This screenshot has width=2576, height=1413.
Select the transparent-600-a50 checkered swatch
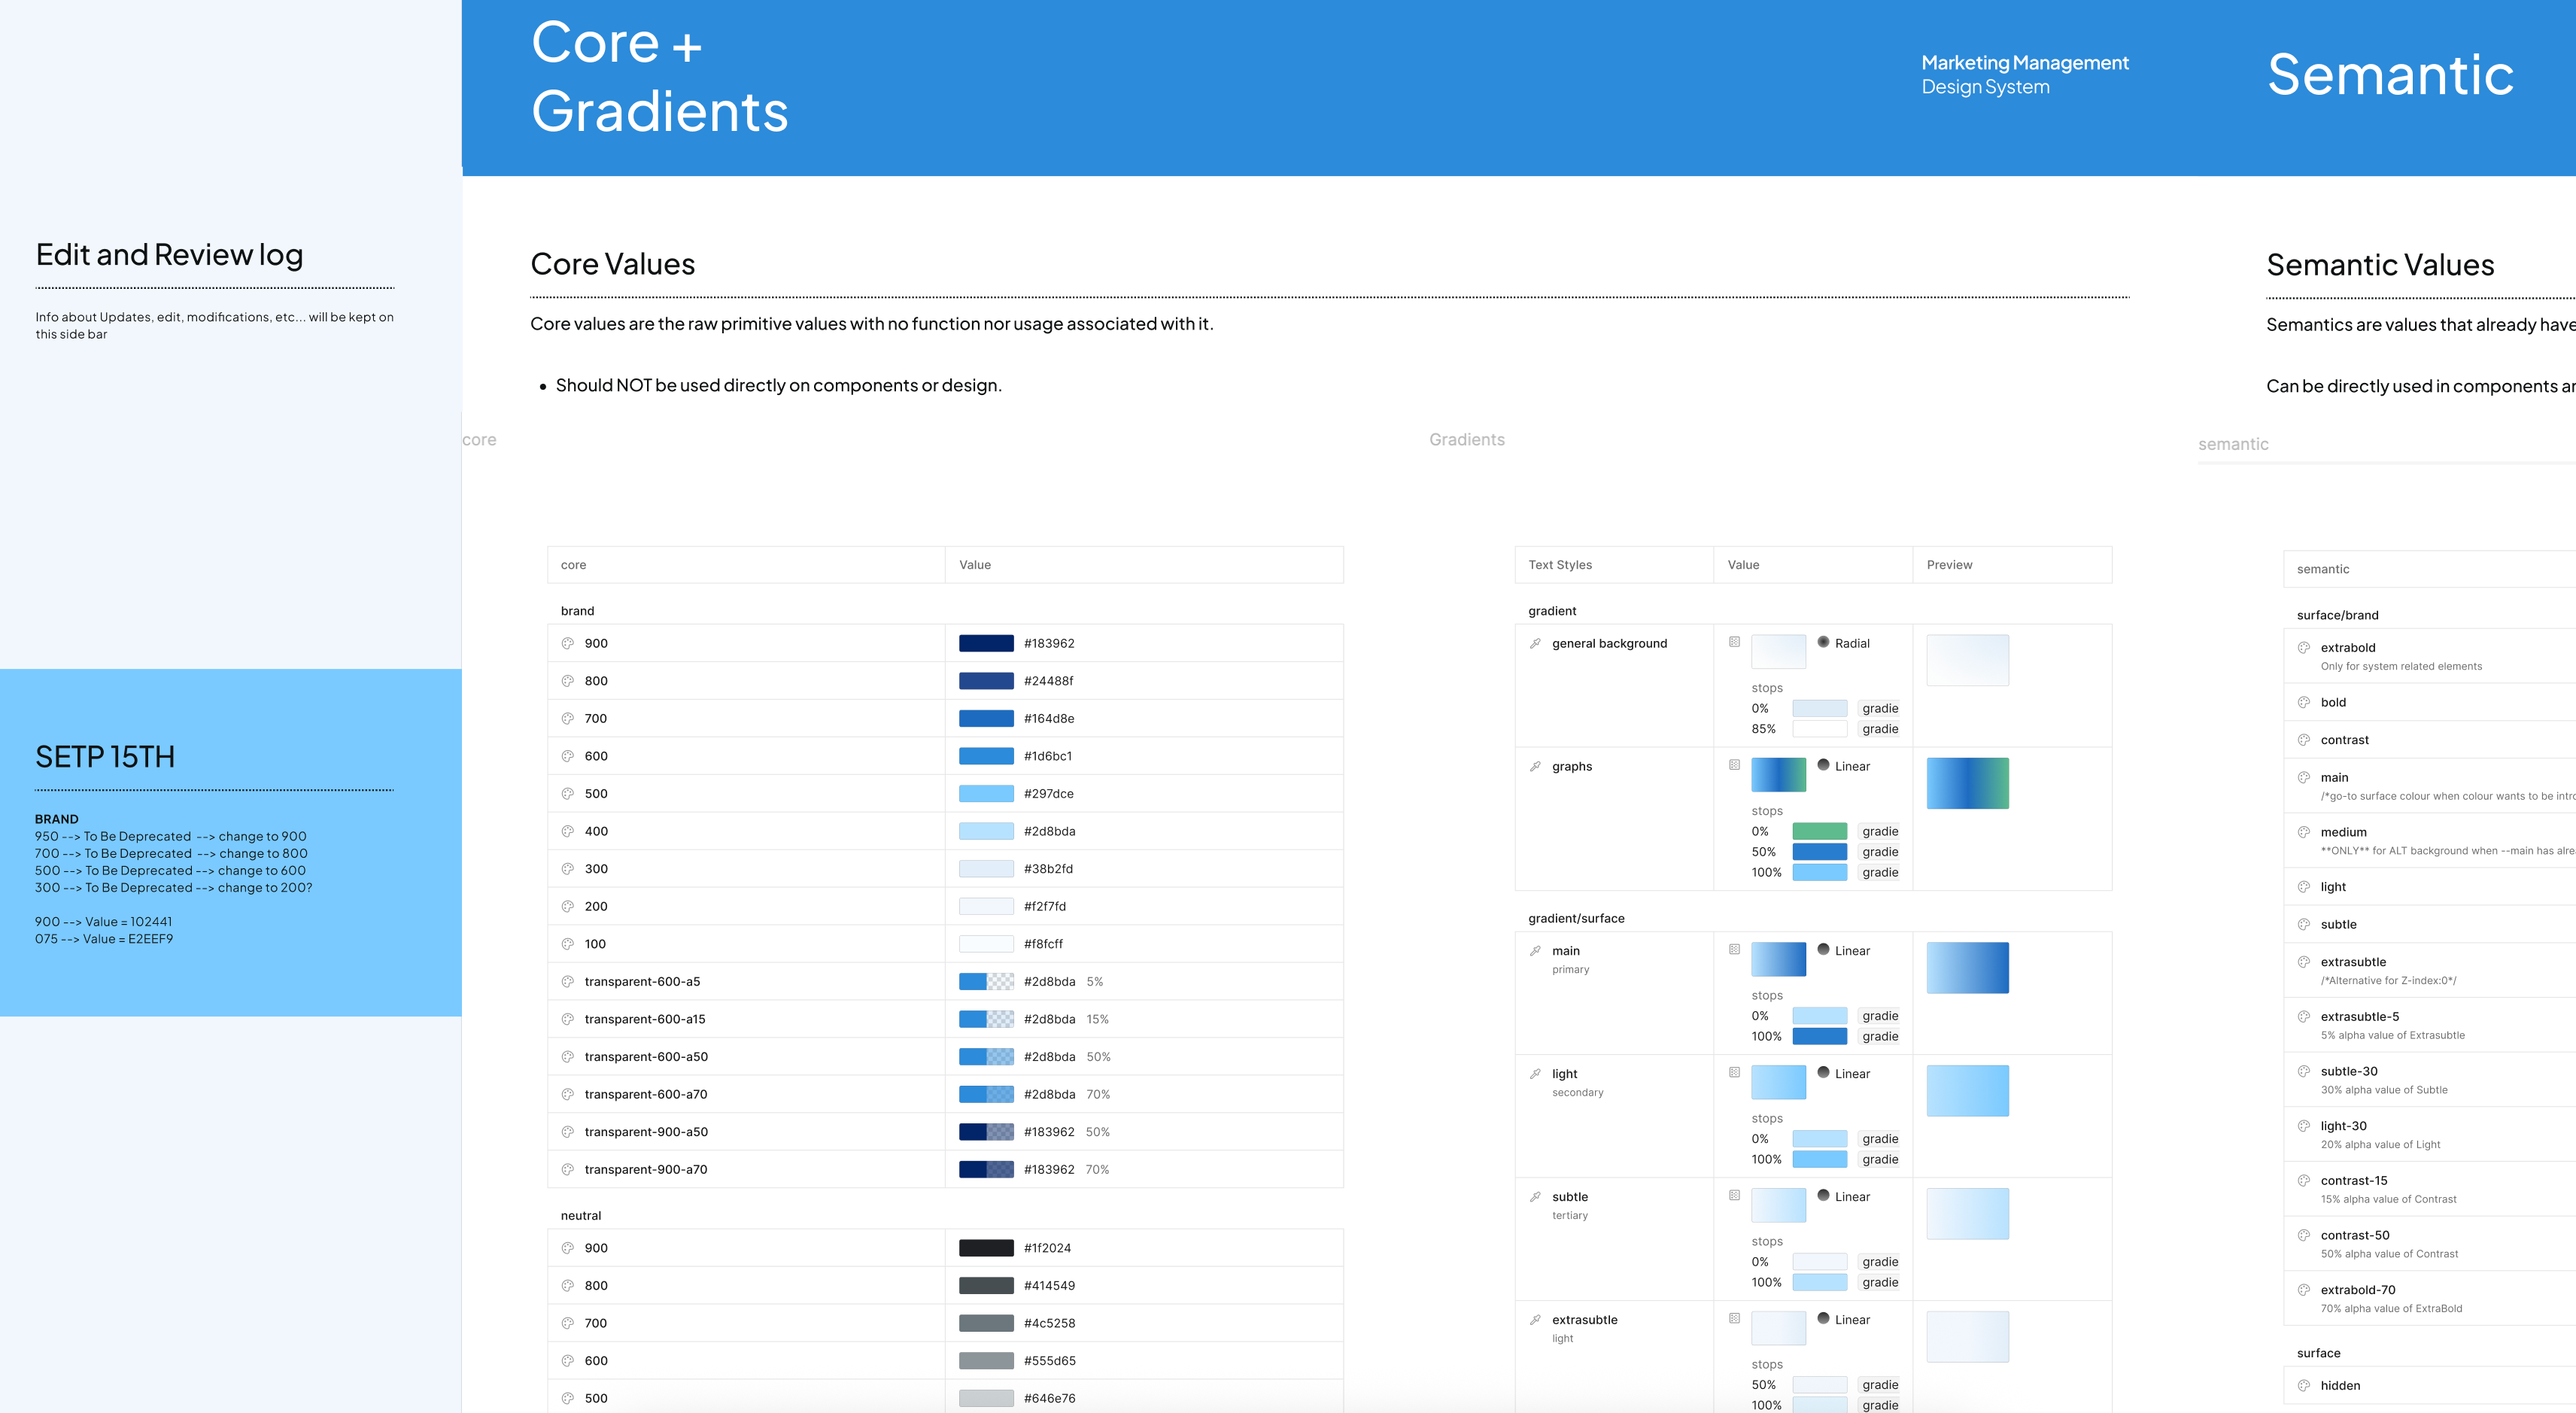986,1057
